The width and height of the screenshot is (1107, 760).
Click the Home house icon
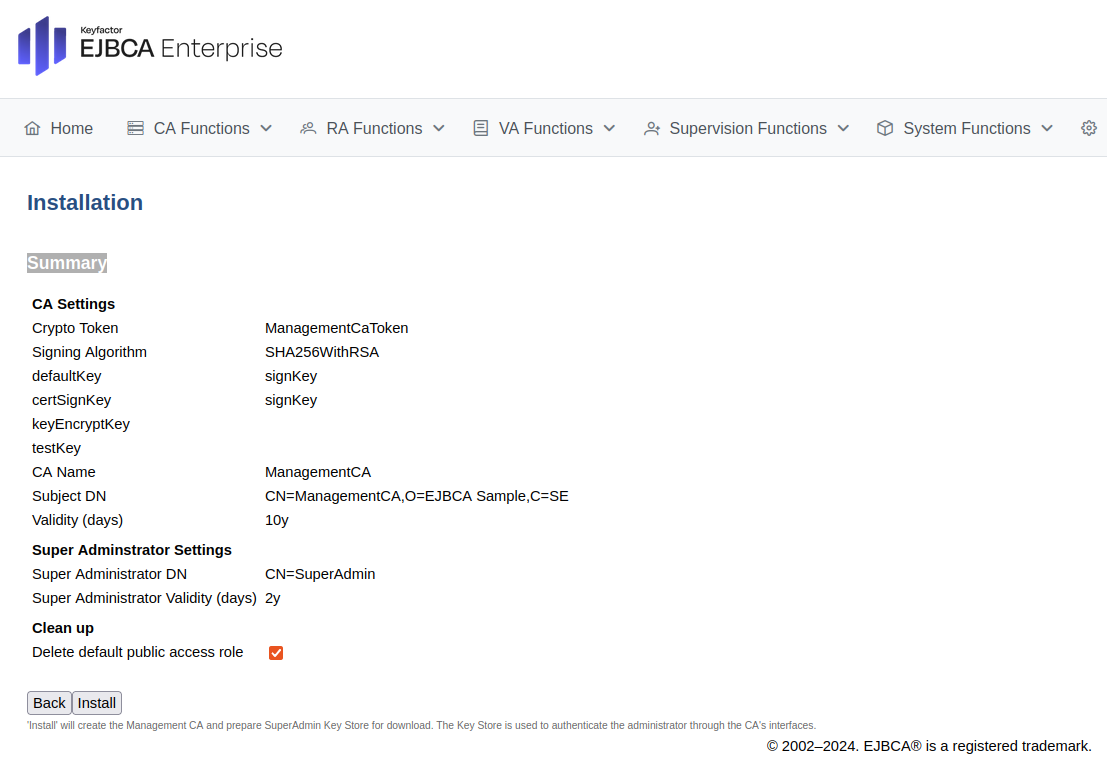click(33, 128)
